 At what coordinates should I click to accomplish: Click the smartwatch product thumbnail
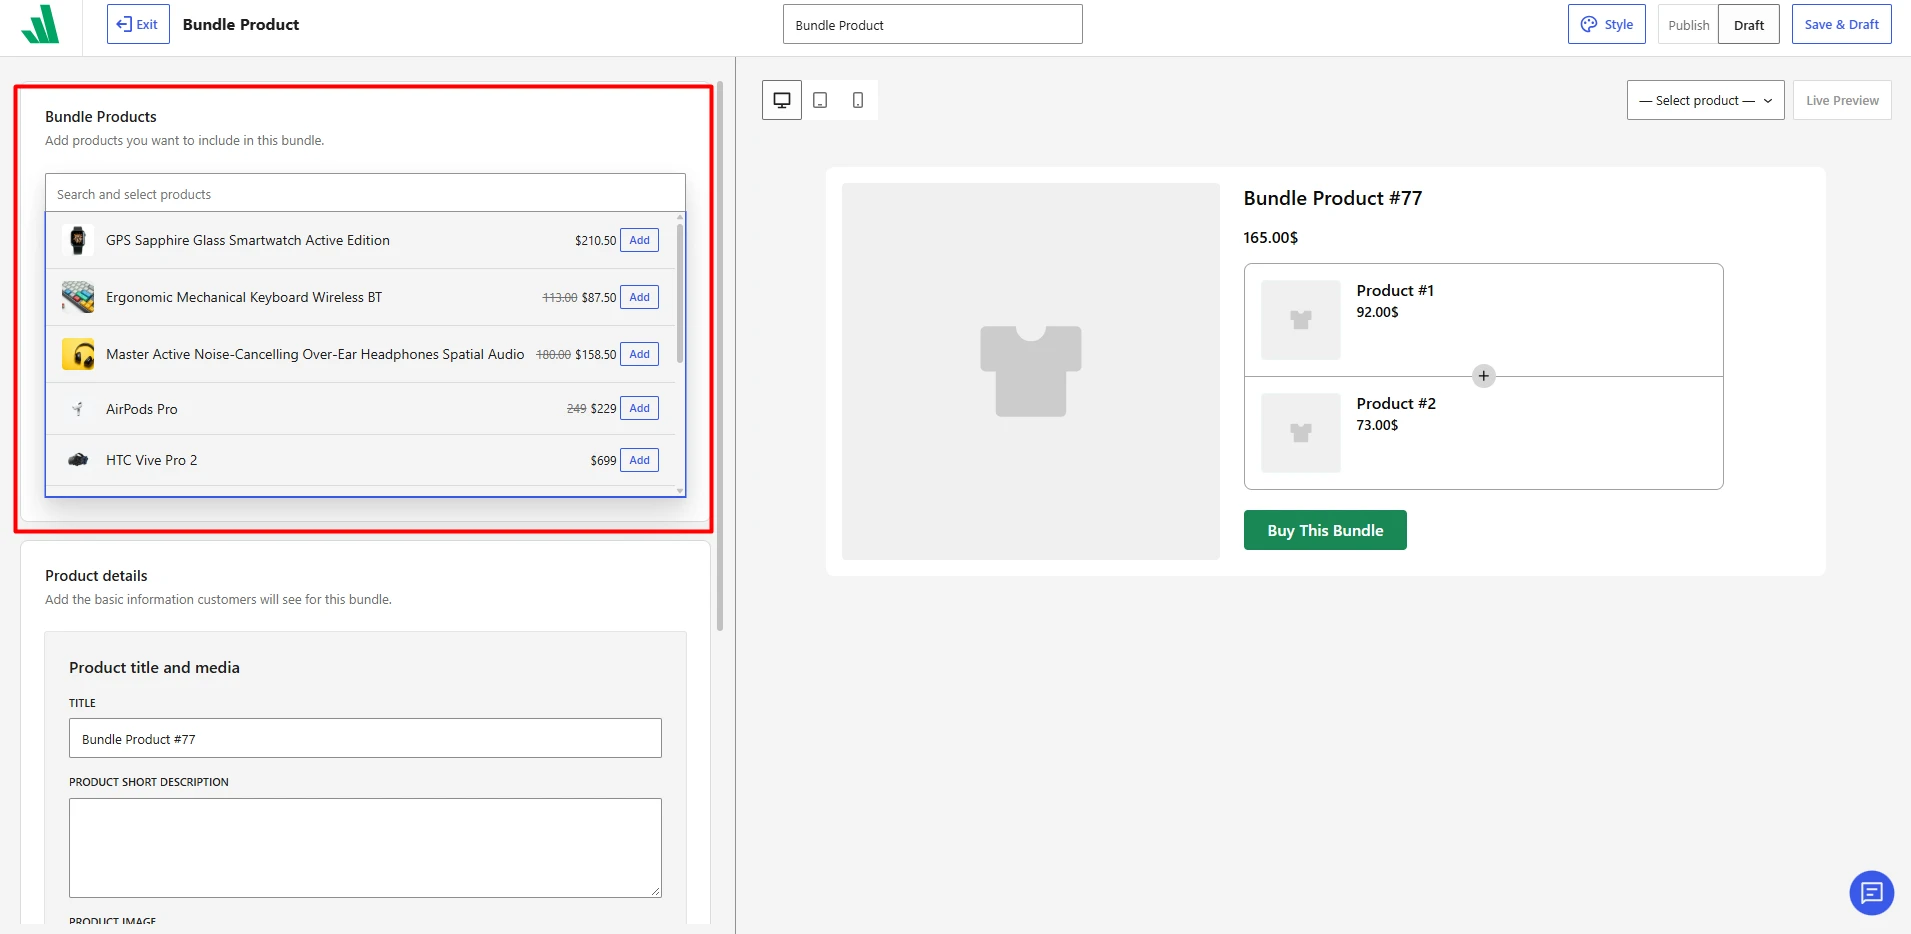(x=77, y=240)
